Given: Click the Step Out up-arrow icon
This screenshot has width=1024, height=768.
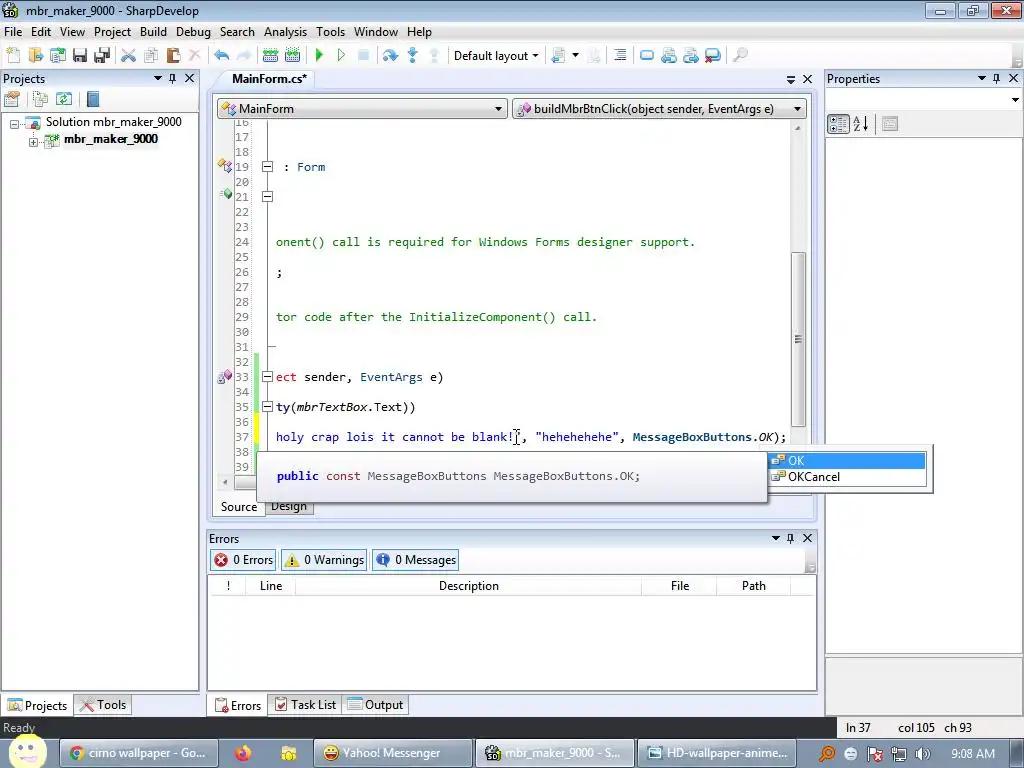Looking at the screenshot, I should [434, 56].
